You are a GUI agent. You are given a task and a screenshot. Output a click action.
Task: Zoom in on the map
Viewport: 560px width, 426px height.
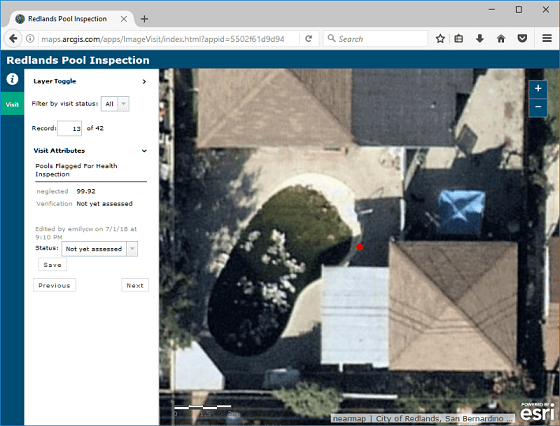coord(538,89)
